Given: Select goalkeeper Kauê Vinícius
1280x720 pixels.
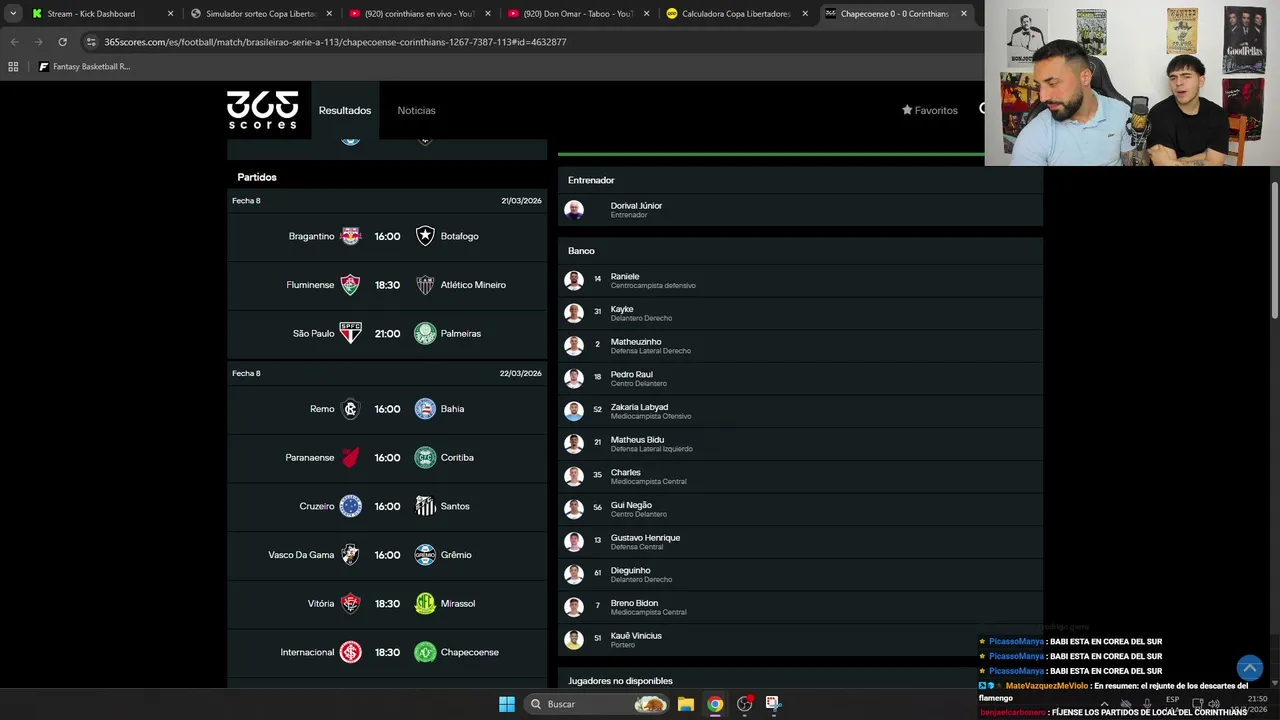Looking at the screenshot, I should (x=800, y=640).
